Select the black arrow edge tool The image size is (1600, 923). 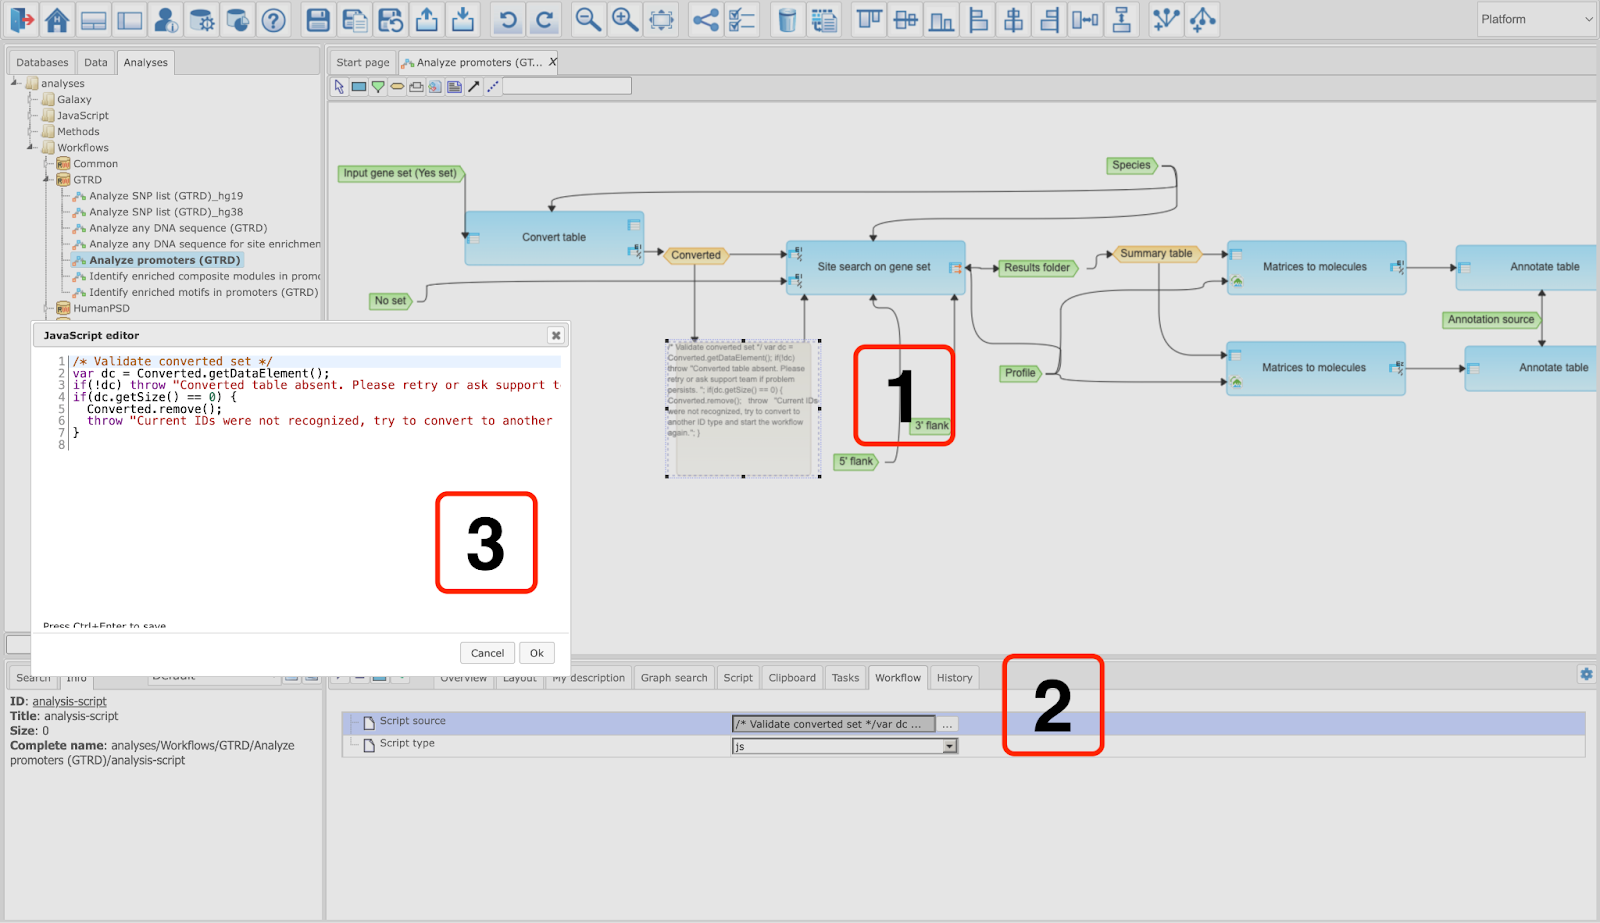pos(474,87)
